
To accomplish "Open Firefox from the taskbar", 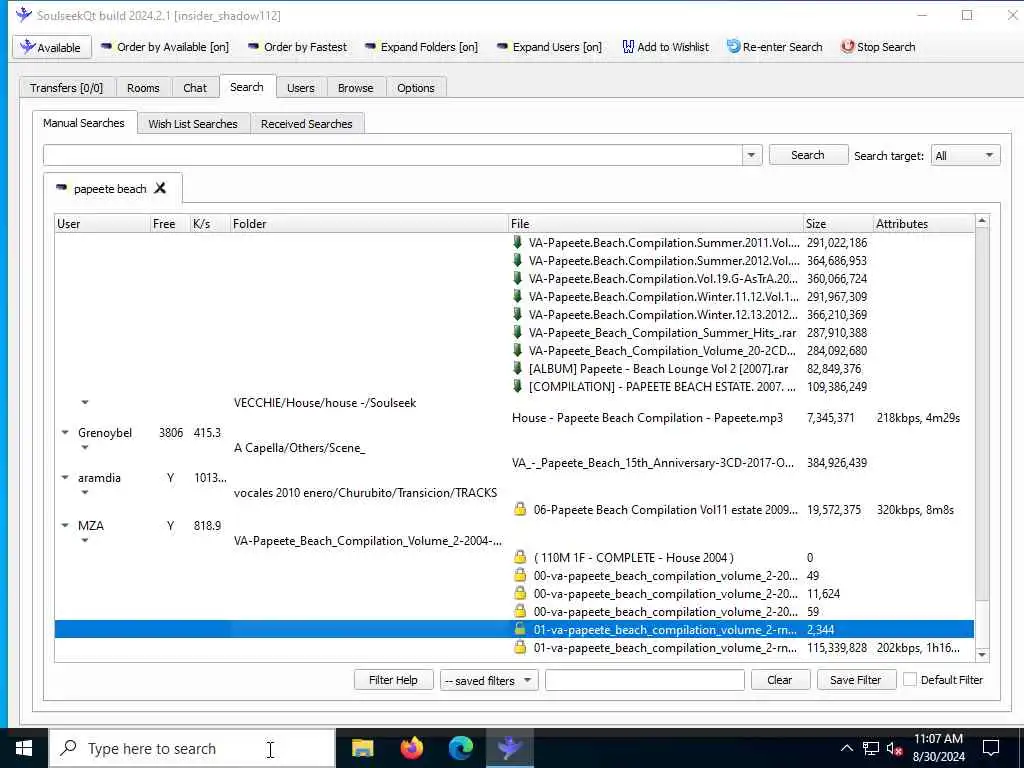I will click(411, 748).
